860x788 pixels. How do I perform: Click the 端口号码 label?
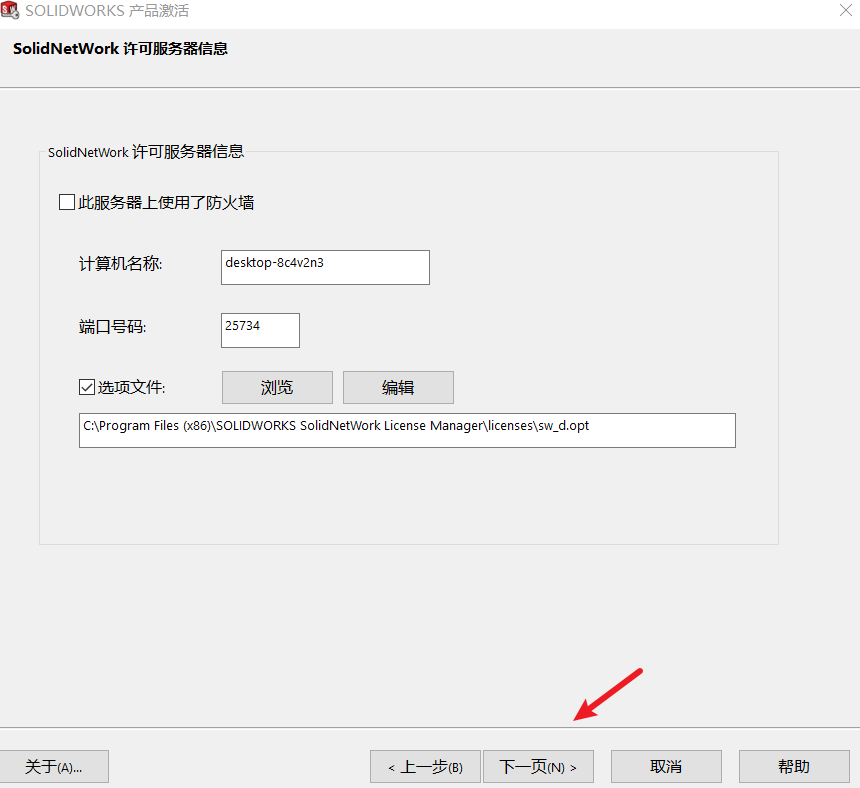112,326
